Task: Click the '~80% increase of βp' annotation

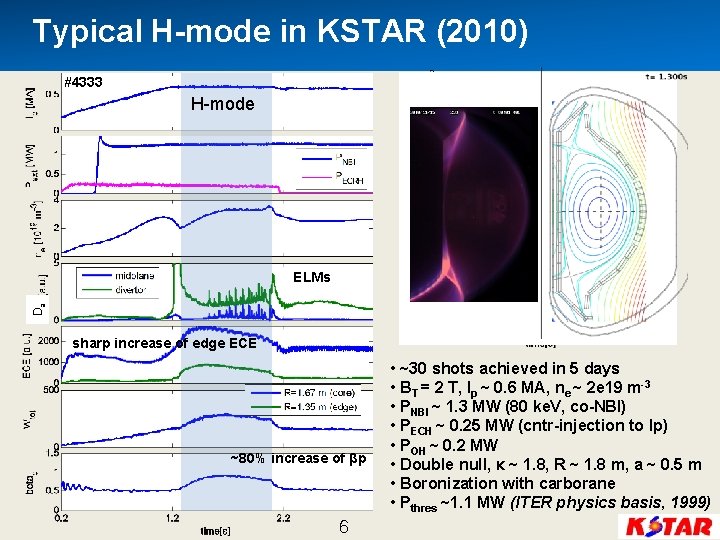Action: click(298, 458)
